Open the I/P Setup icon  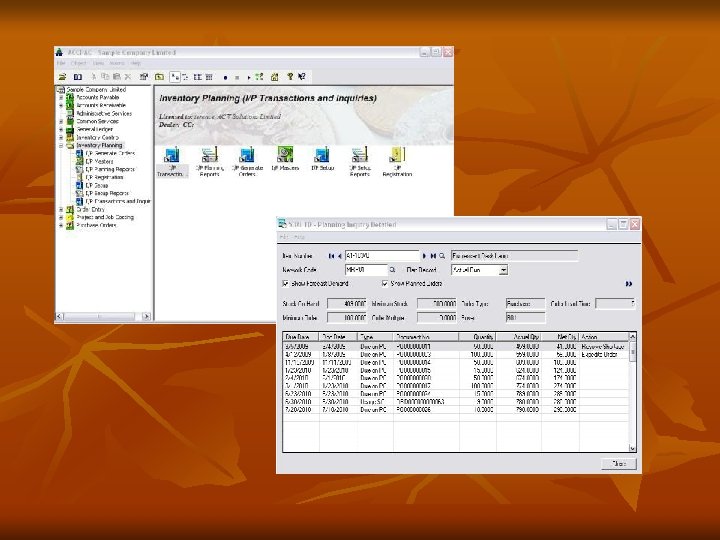(322, 155)
